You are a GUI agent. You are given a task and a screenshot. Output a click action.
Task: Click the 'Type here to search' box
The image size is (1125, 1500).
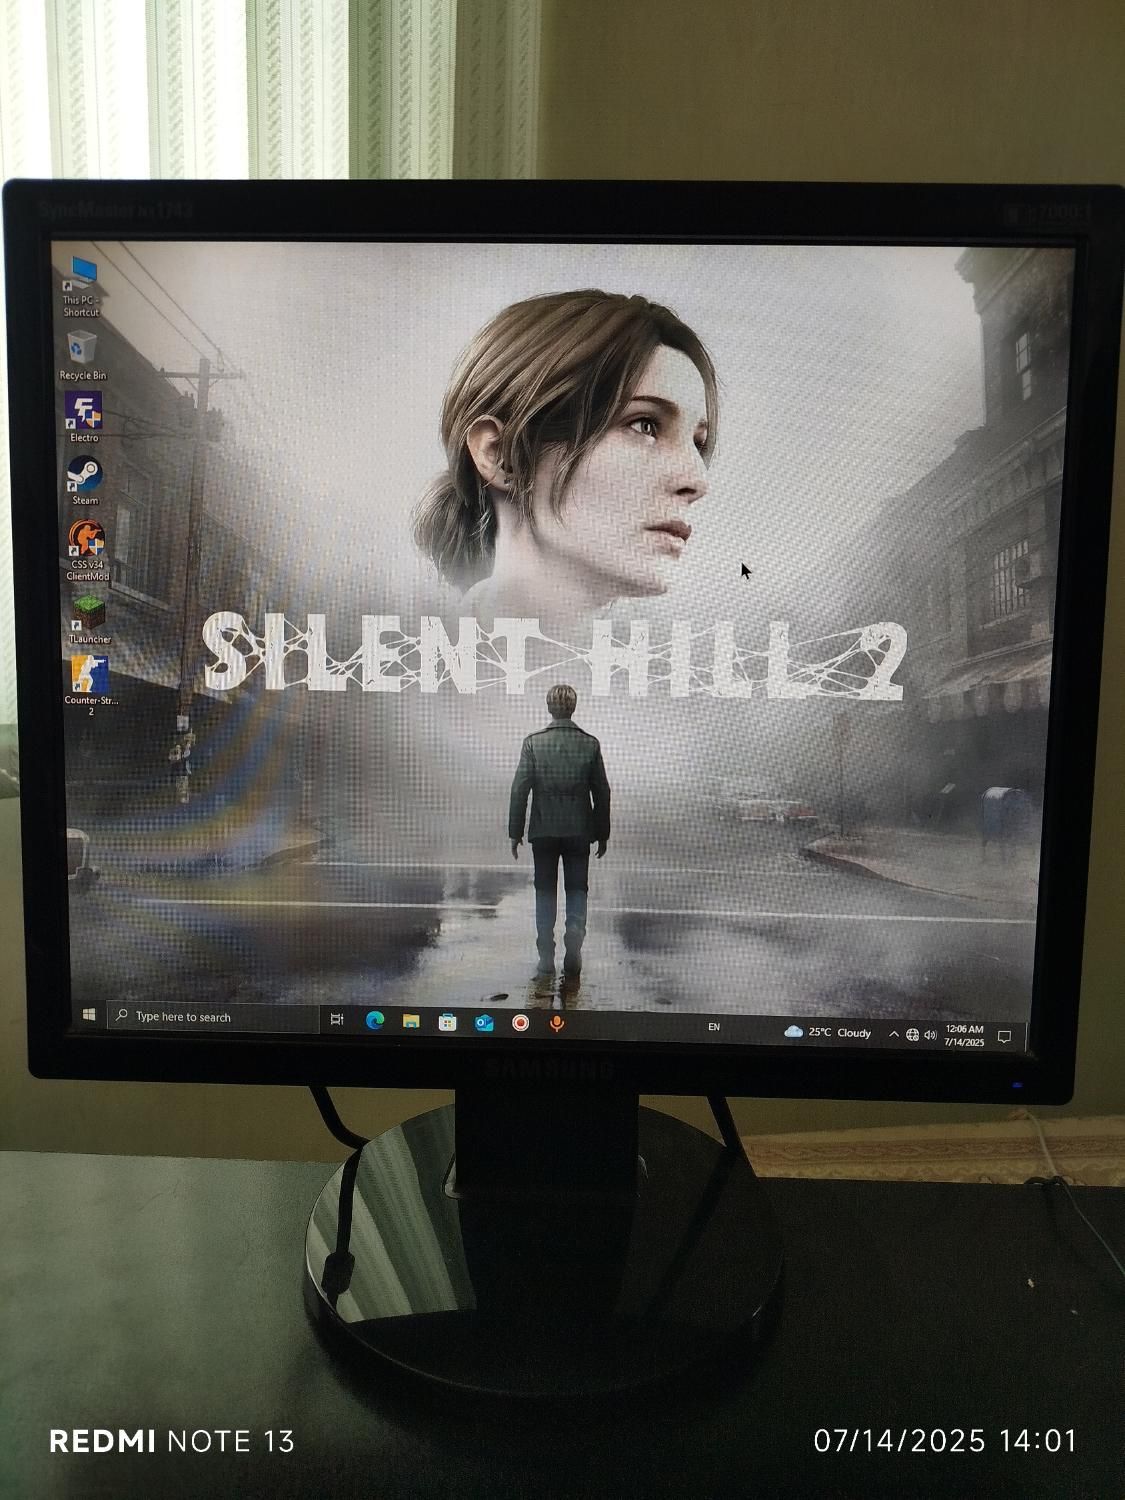pos(212,1017)
